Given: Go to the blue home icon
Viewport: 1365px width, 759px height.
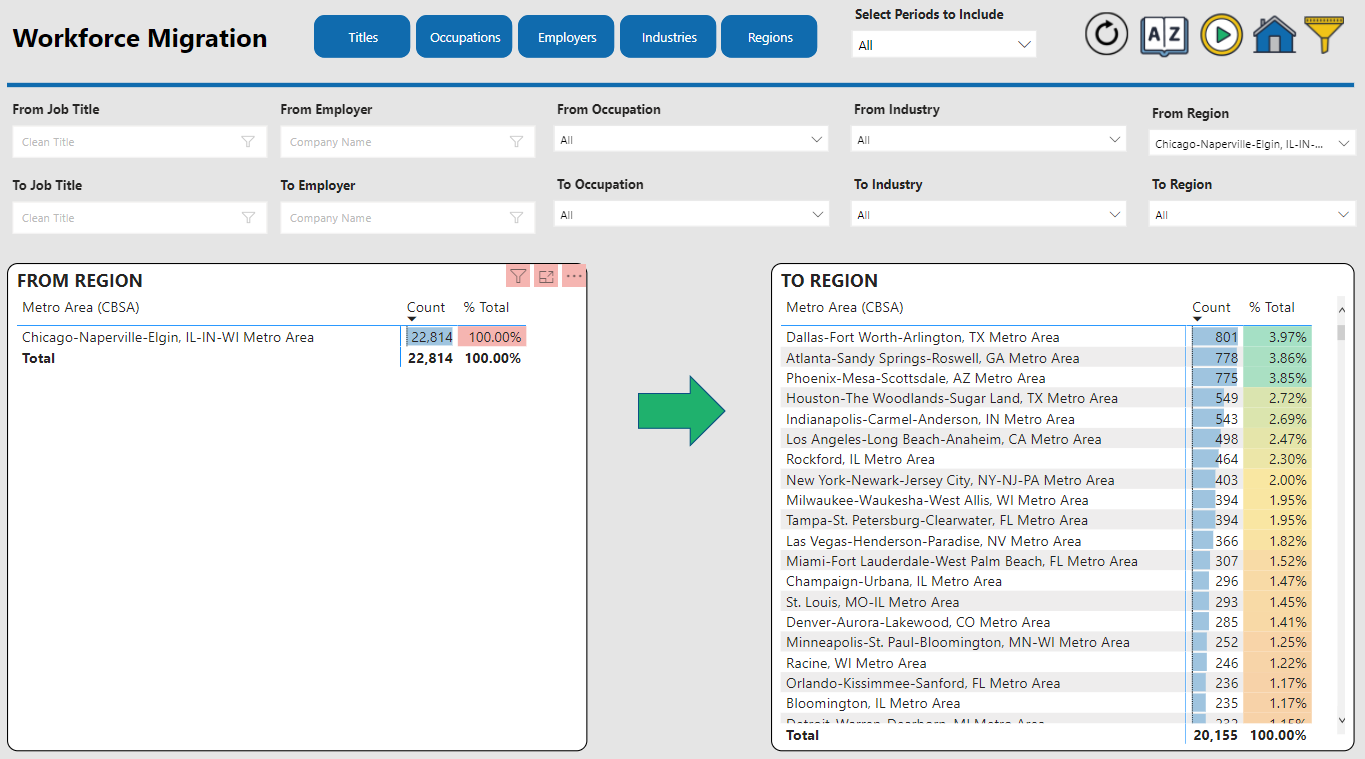Looking at the screenshot, I should pyautogui.click(x=1274, y=35).
